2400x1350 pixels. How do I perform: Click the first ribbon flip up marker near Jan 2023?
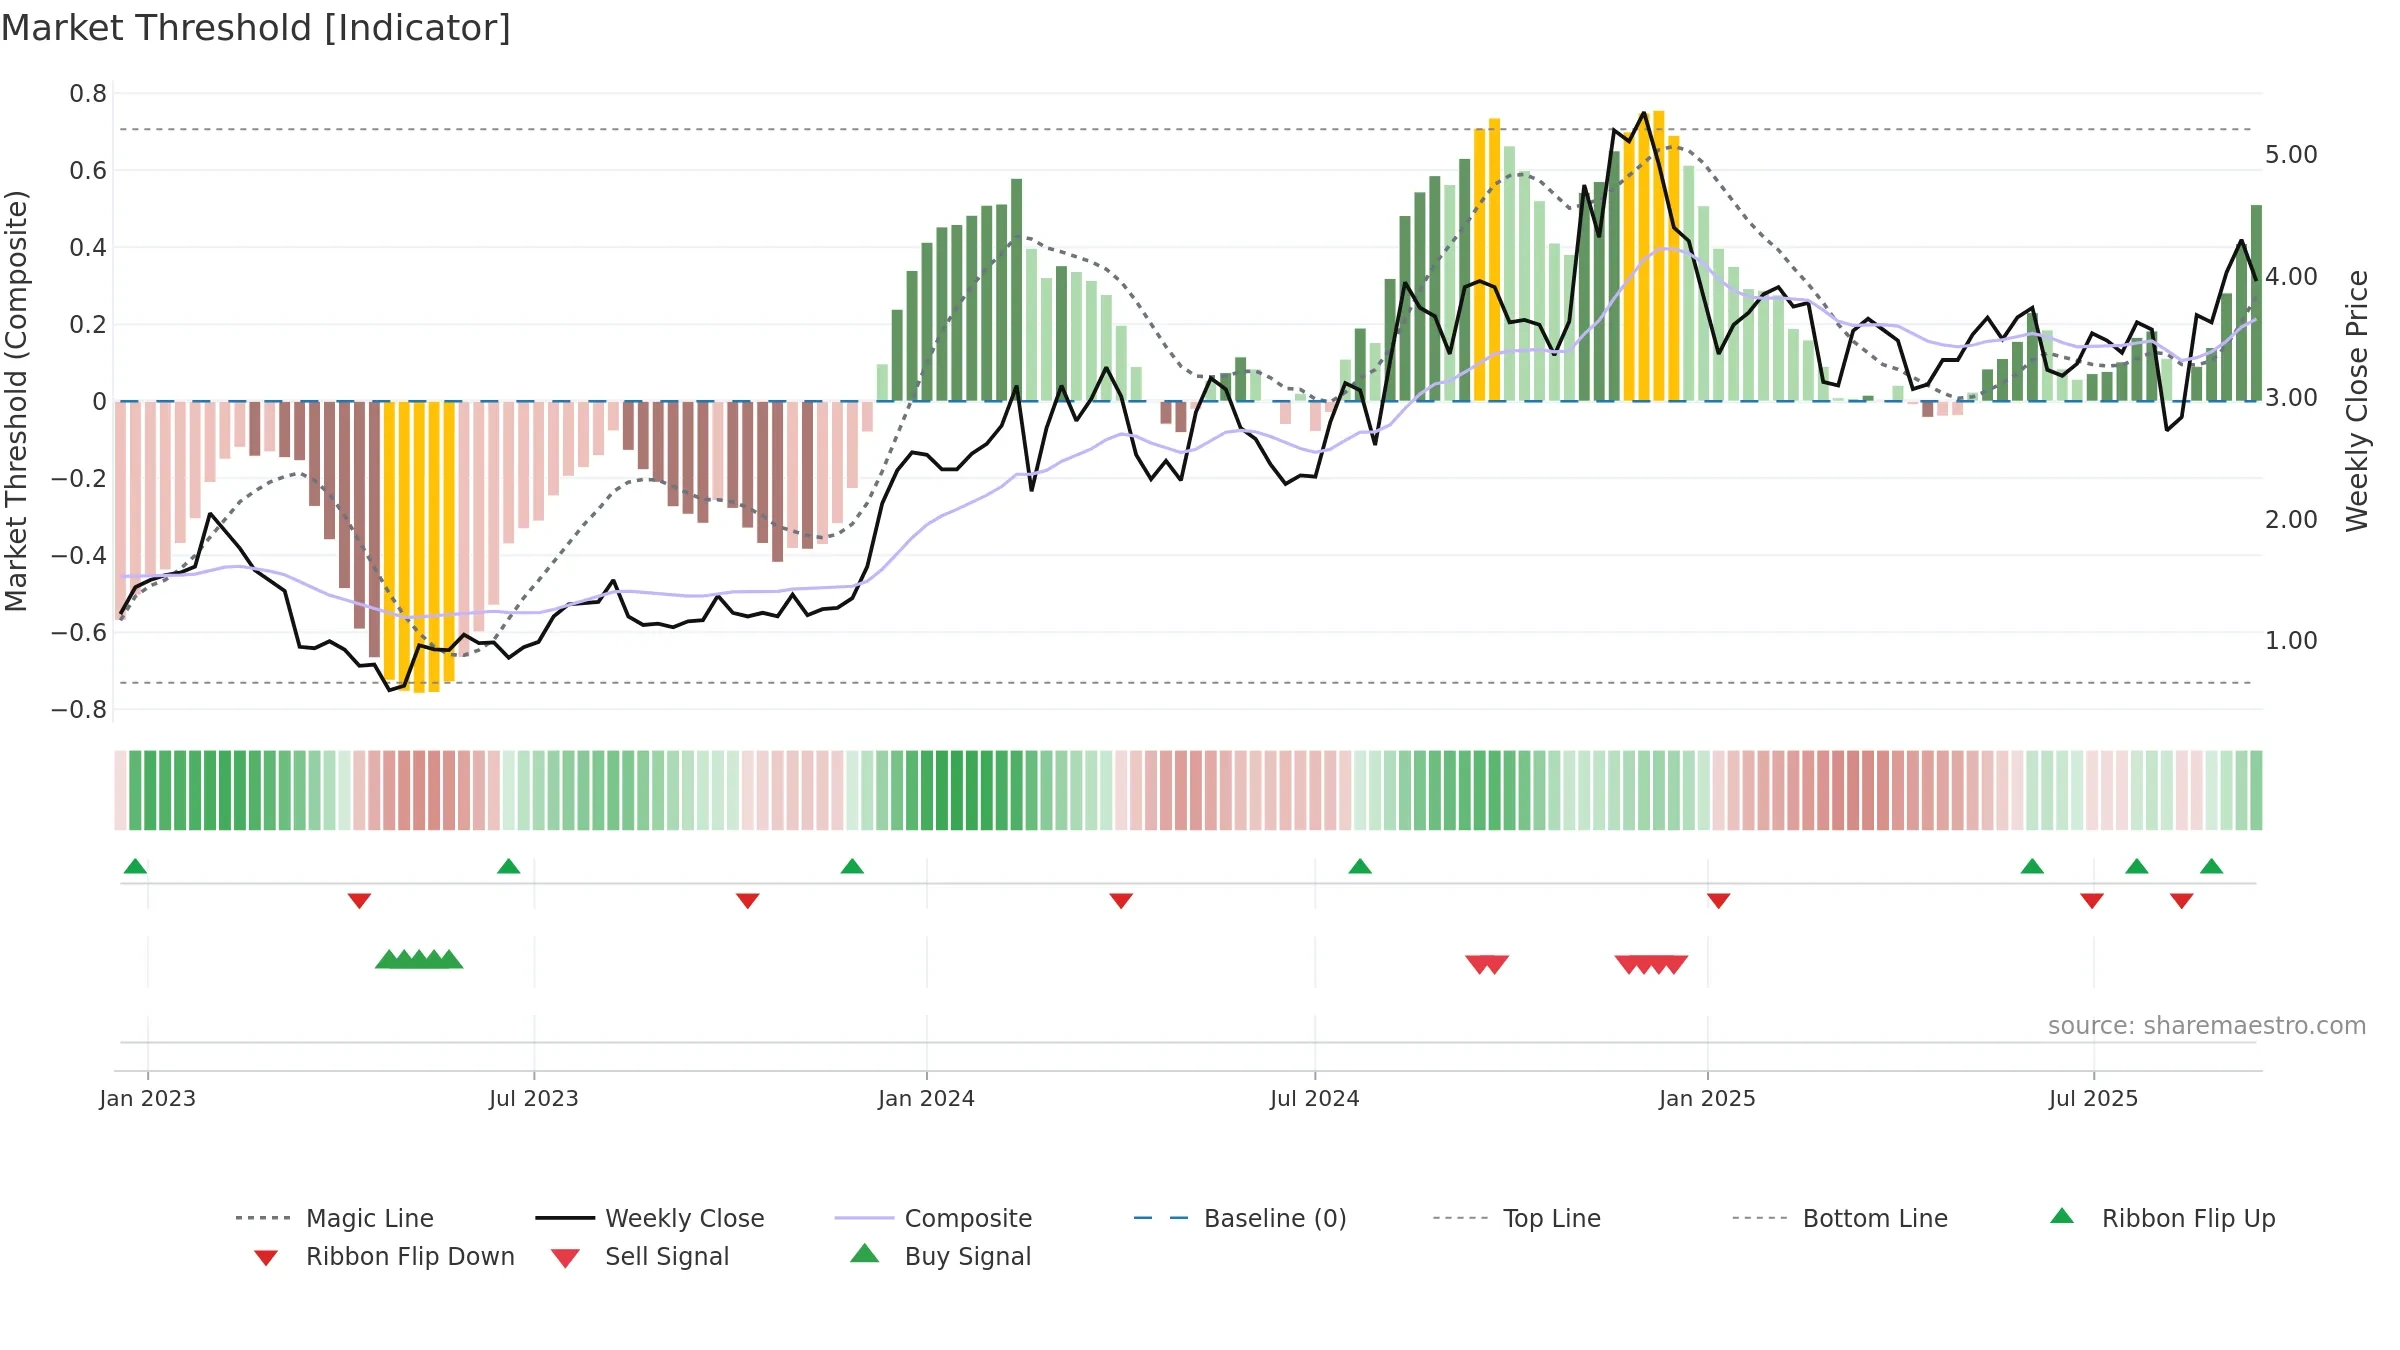(135, 866)
